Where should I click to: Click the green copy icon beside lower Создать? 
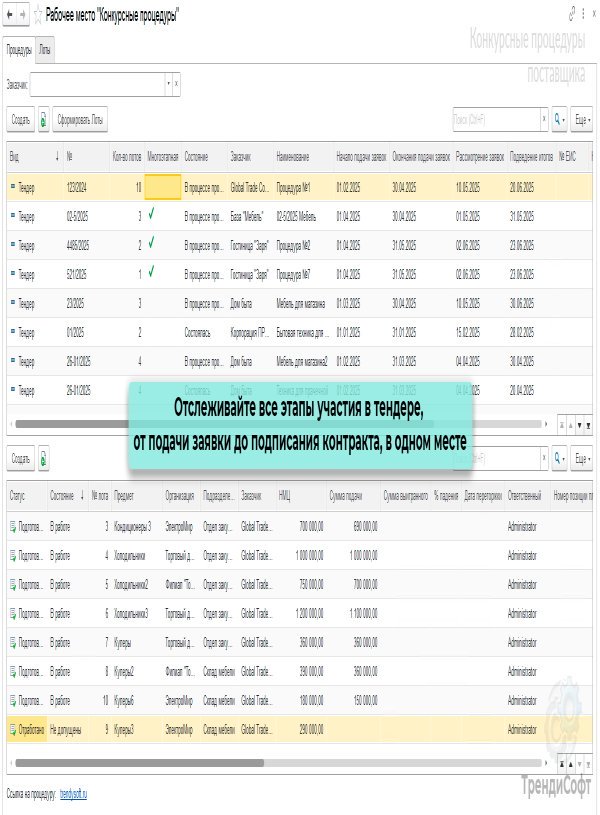44,458
